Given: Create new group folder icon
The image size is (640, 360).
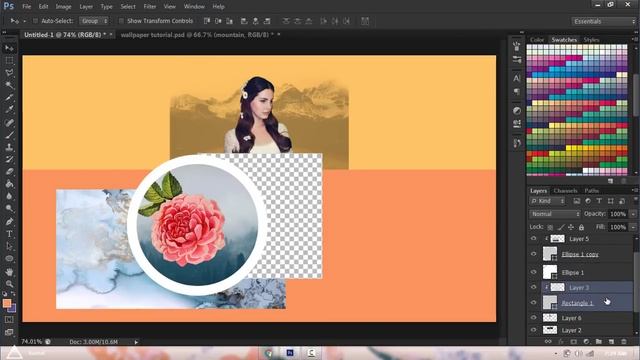Looking at the screenshot, I should point(598,341).
